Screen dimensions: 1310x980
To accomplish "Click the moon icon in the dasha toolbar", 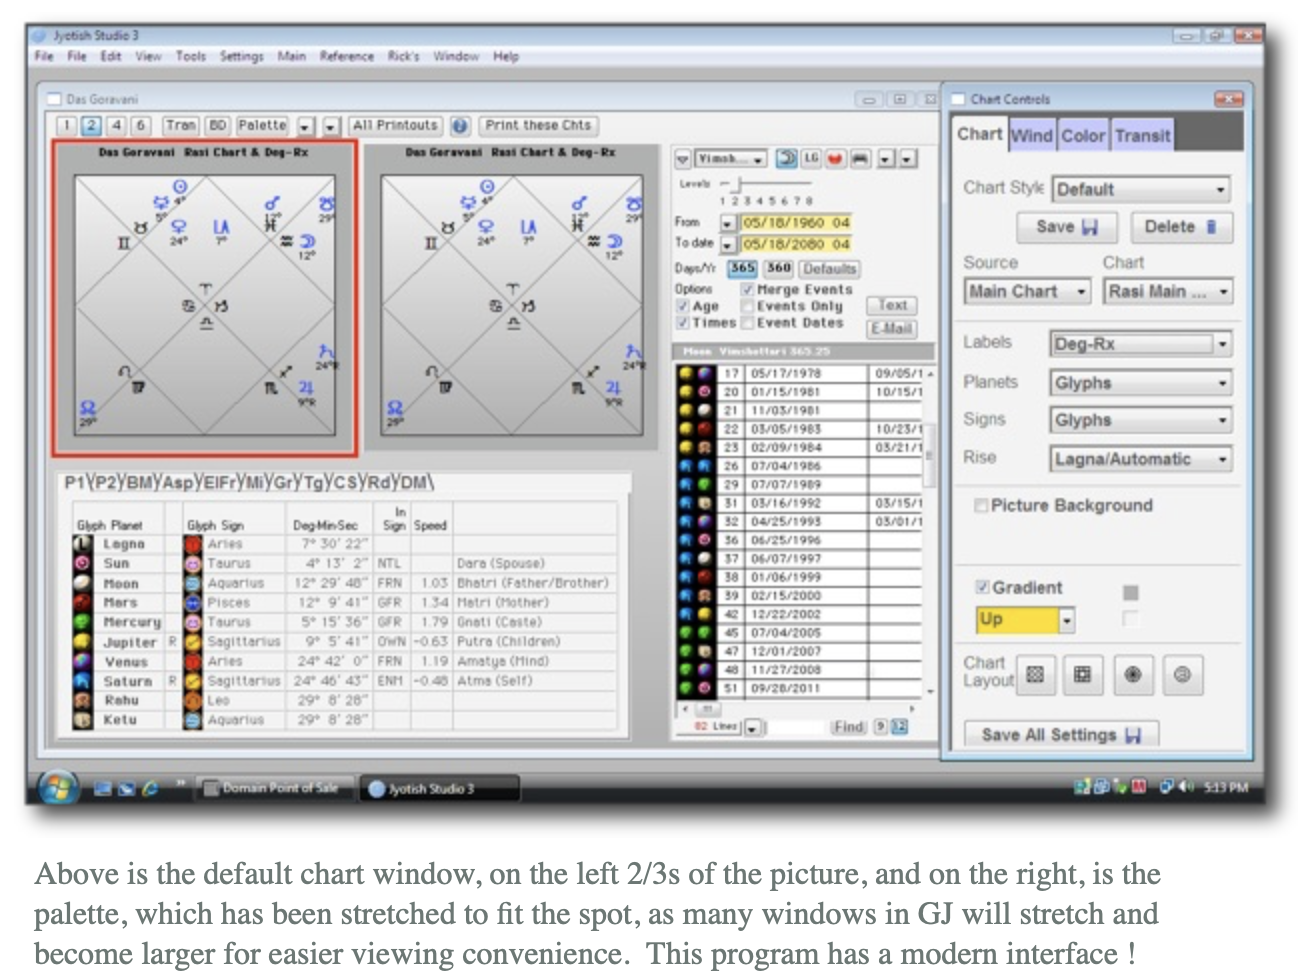I will (787, 159).
